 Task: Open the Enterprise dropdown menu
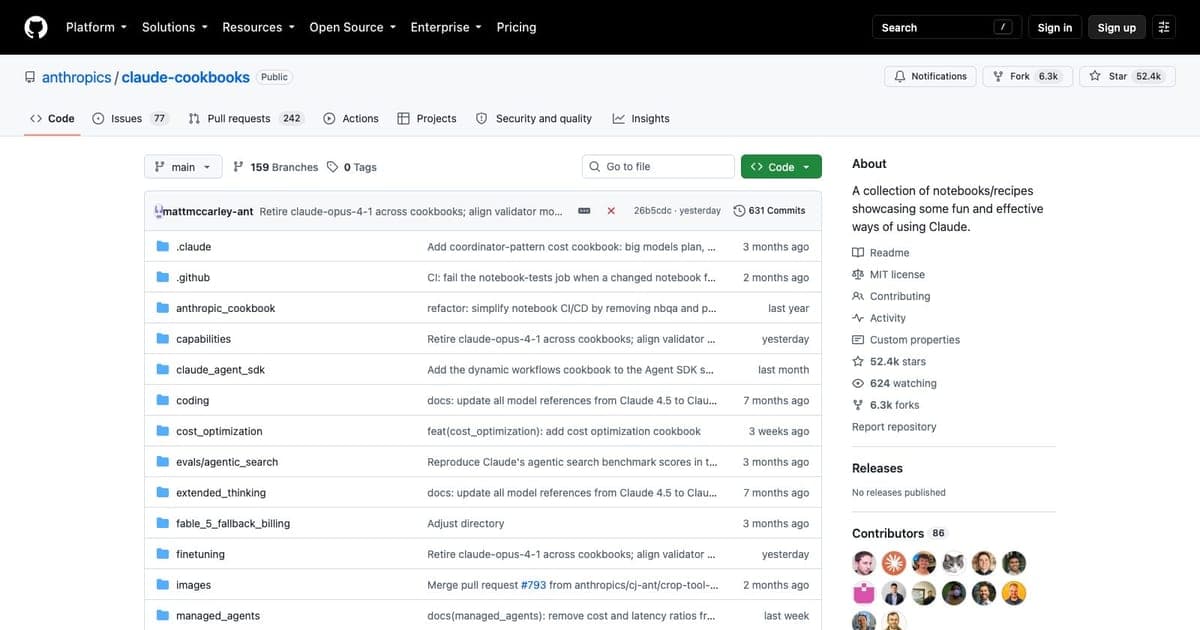tap(446, 27)
